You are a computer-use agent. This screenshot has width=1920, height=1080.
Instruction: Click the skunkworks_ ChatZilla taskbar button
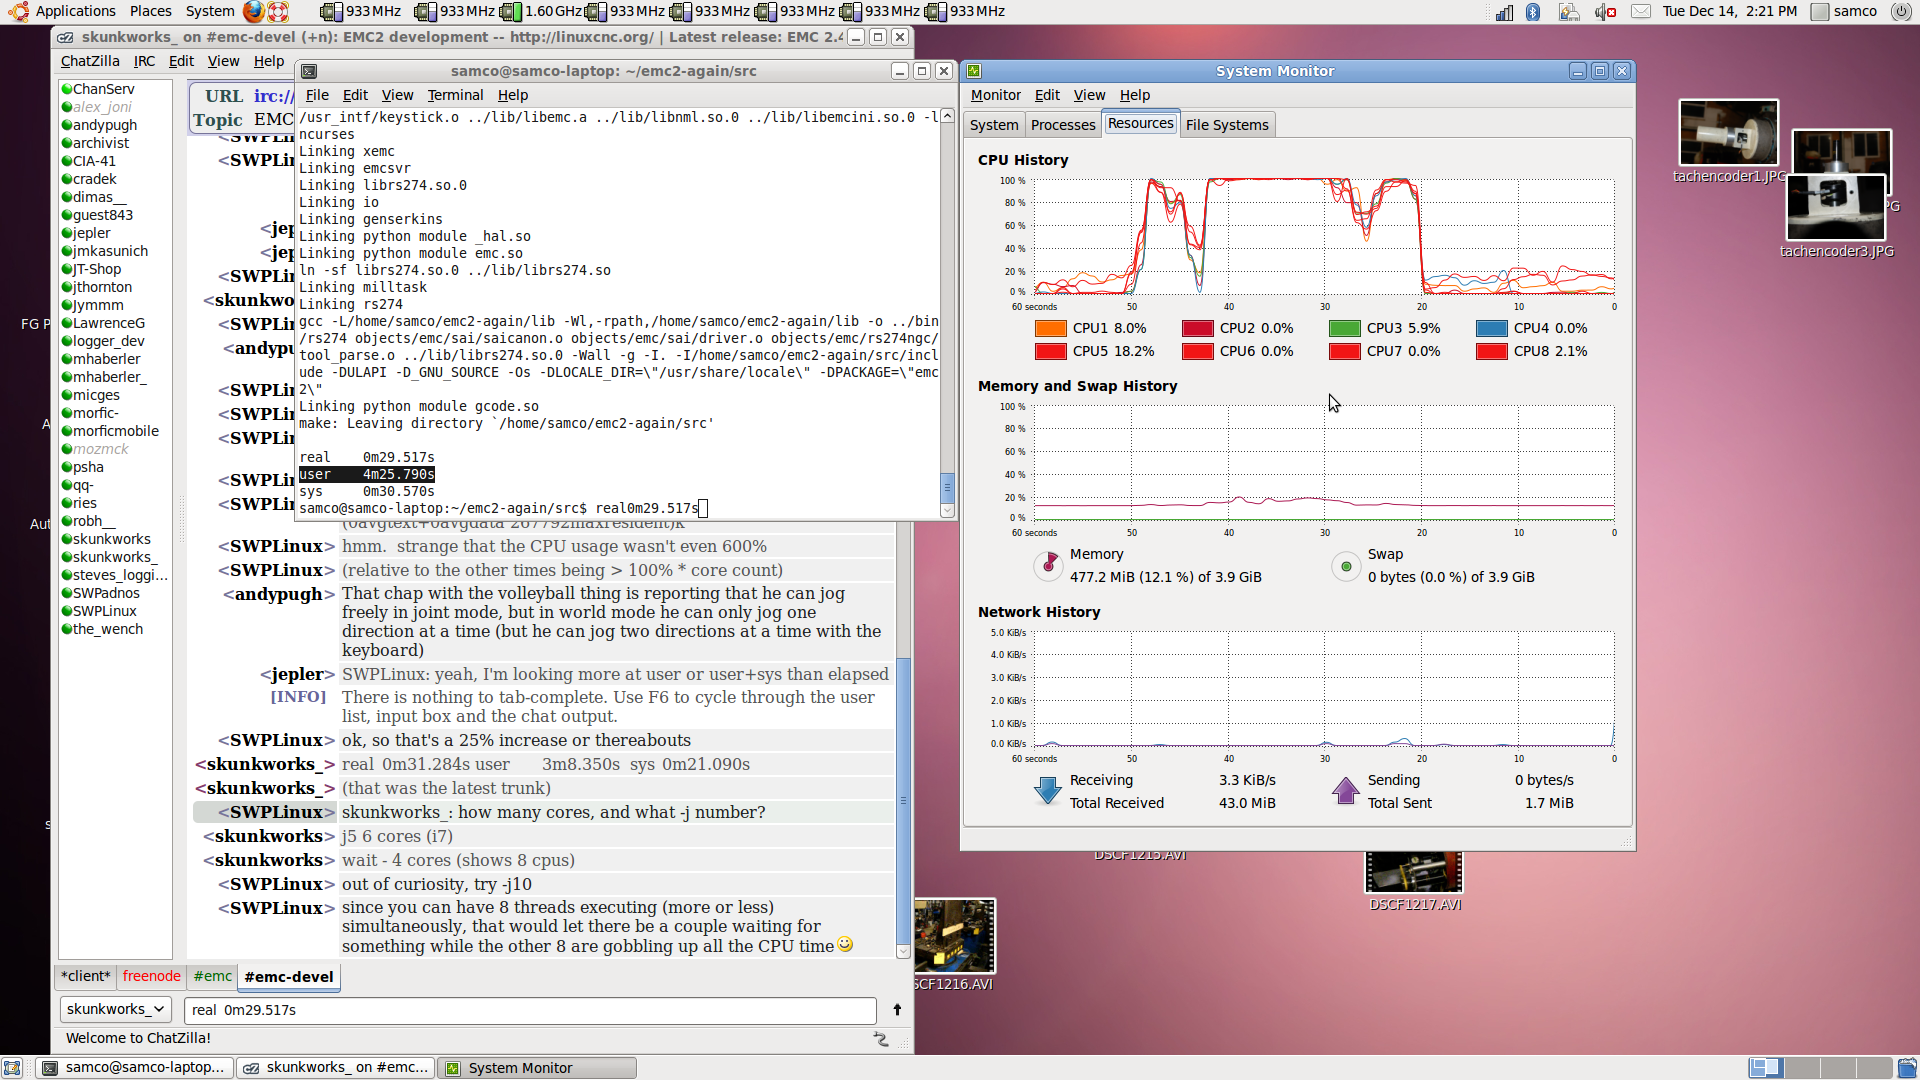[x=336, y=1068]
